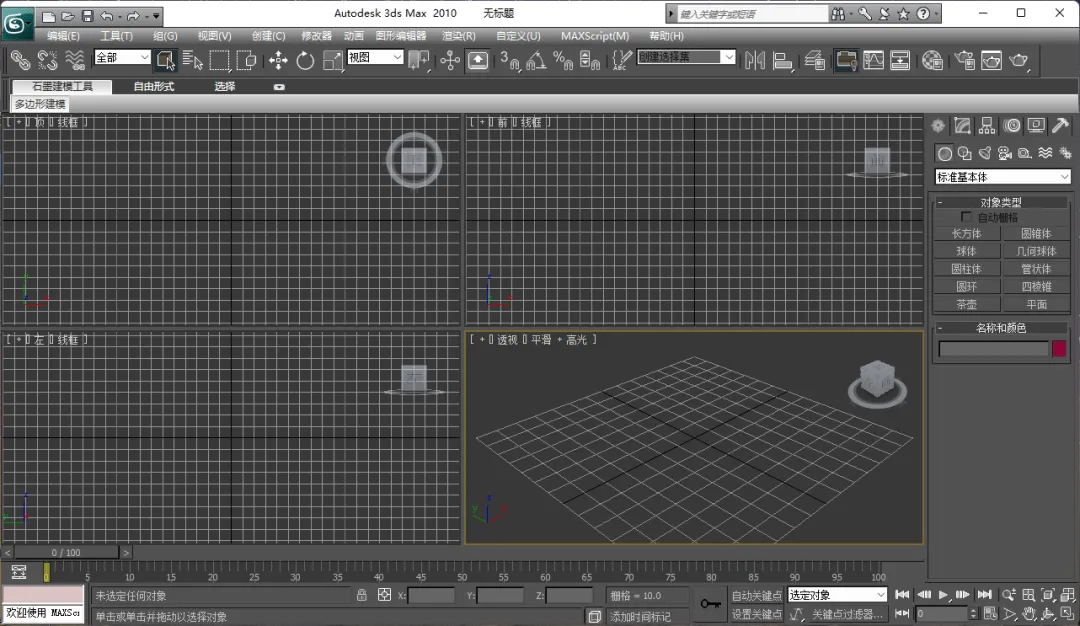Click the 长方体 box primitive button

pyautogui.click(x=966, y=234)
